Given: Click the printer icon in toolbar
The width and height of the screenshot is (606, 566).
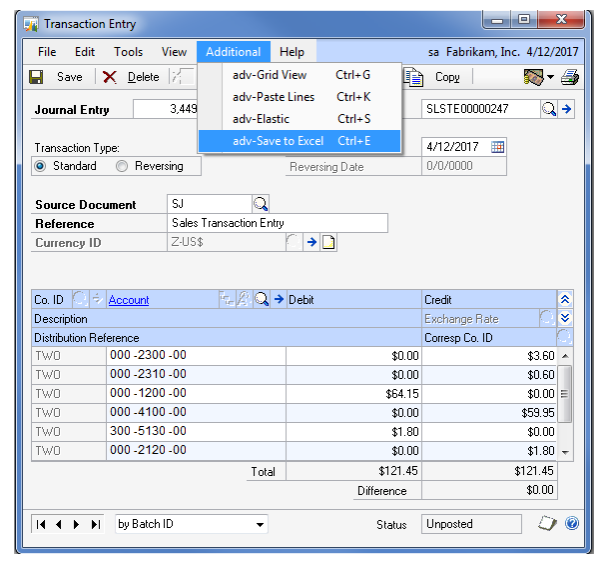Looking at the screenshot, I should click(x=570, y=77).
